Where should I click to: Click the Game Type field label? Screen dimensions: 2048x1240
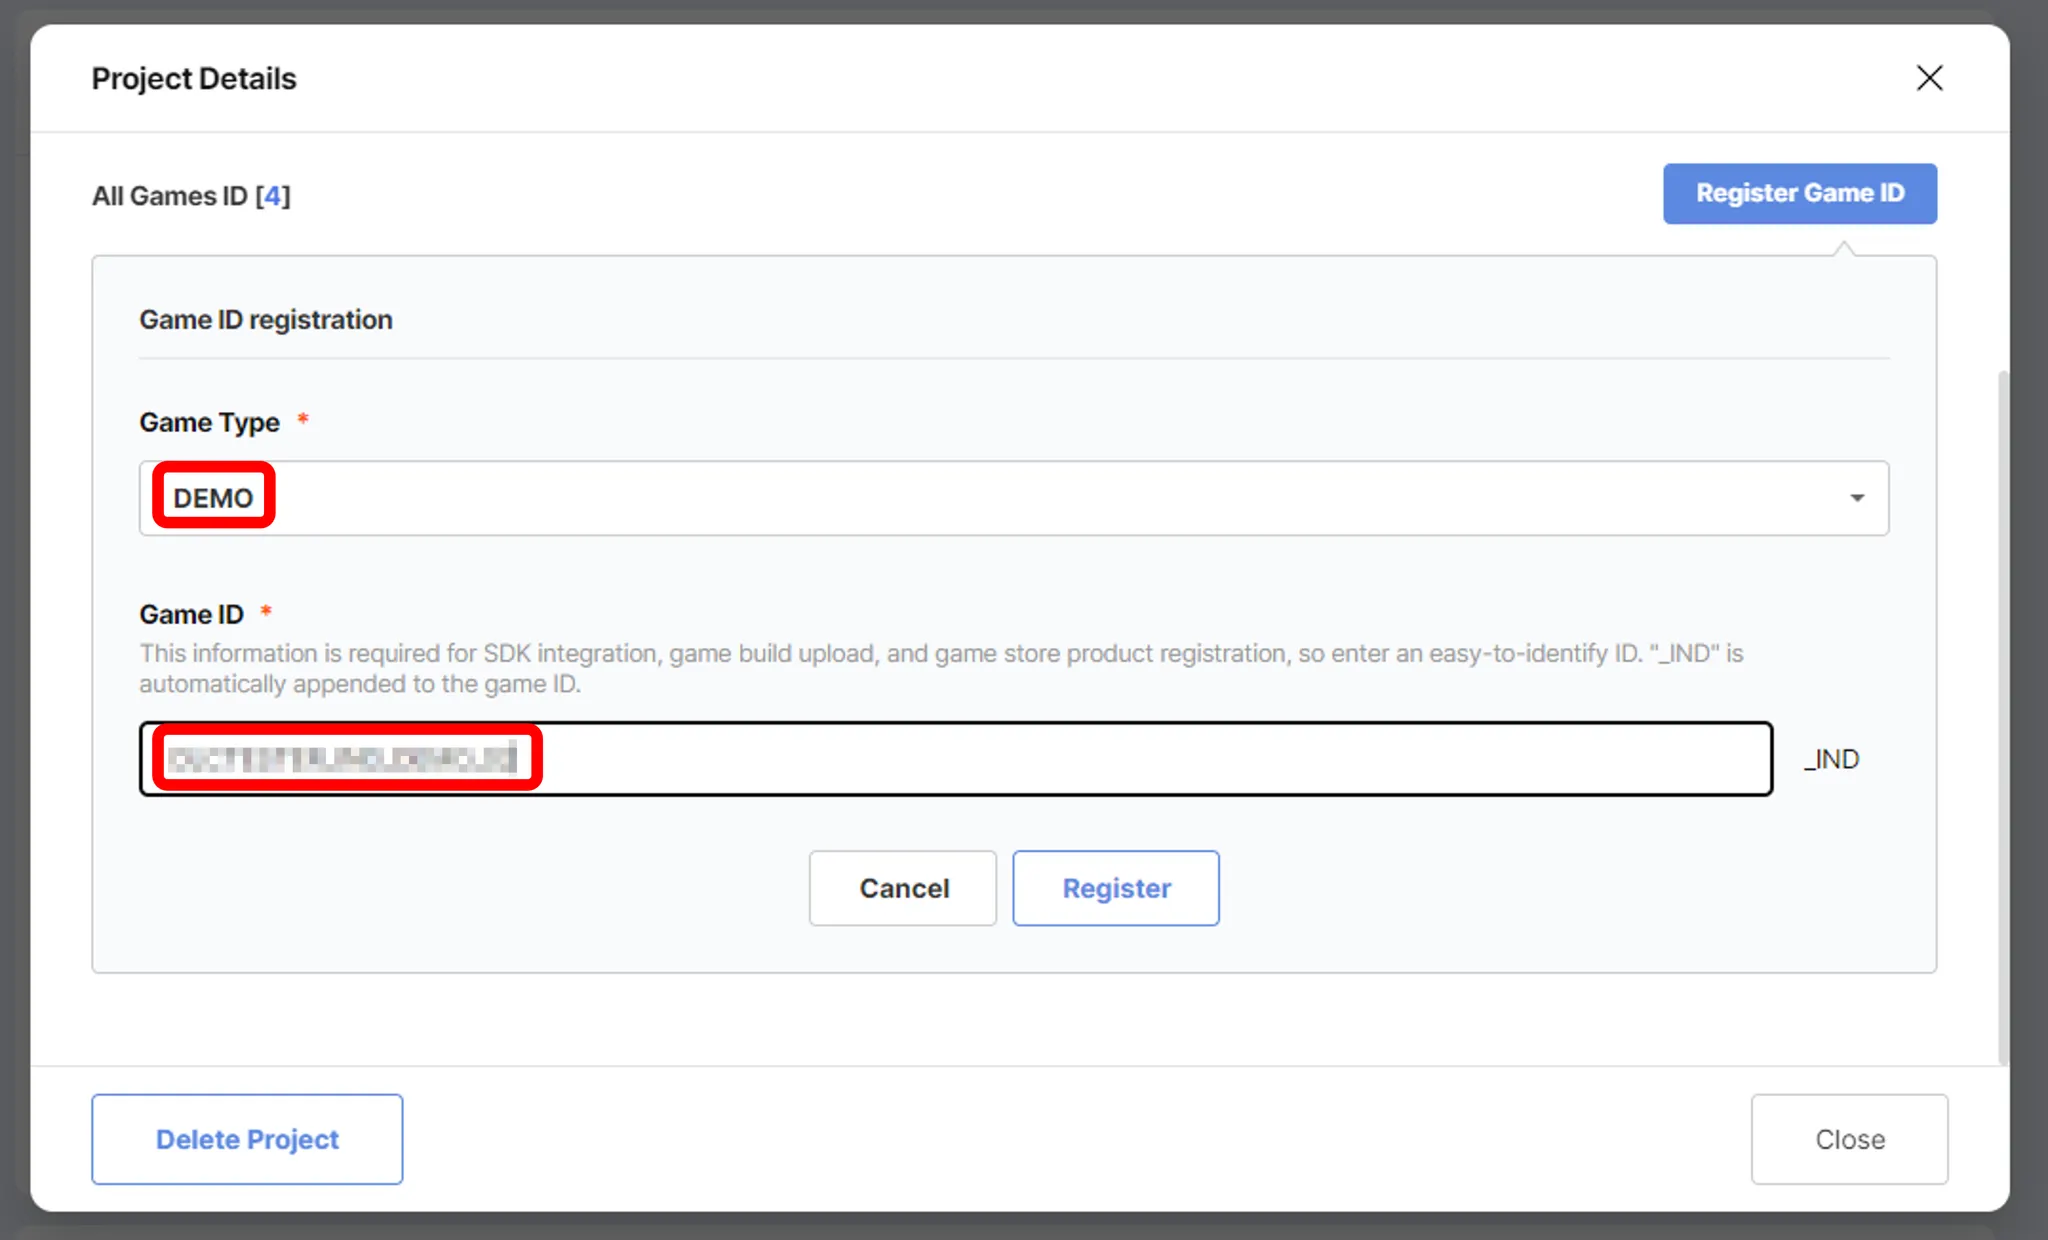(x=209, y=422)
